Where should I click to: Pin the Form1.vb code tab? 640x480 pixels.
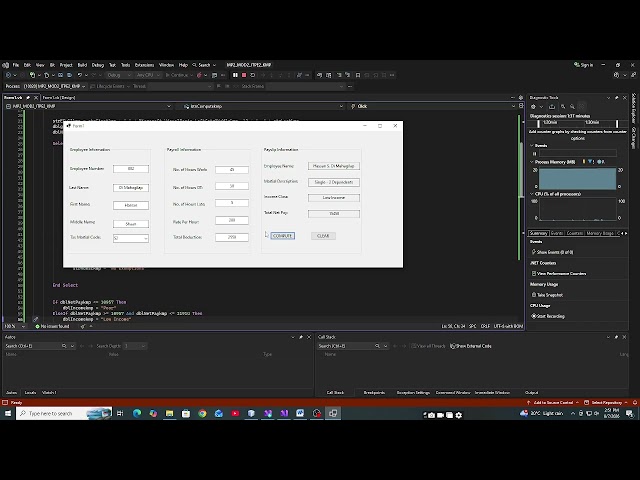point(28,98)
